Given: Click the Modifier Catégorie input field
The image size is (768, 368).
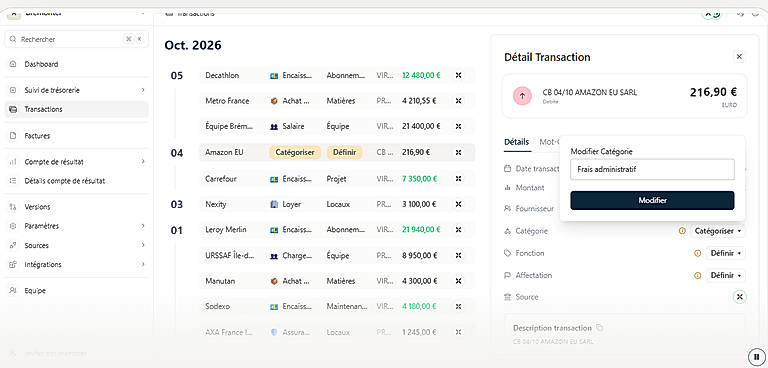Looking at the screenshot, I should pos(652,170).
